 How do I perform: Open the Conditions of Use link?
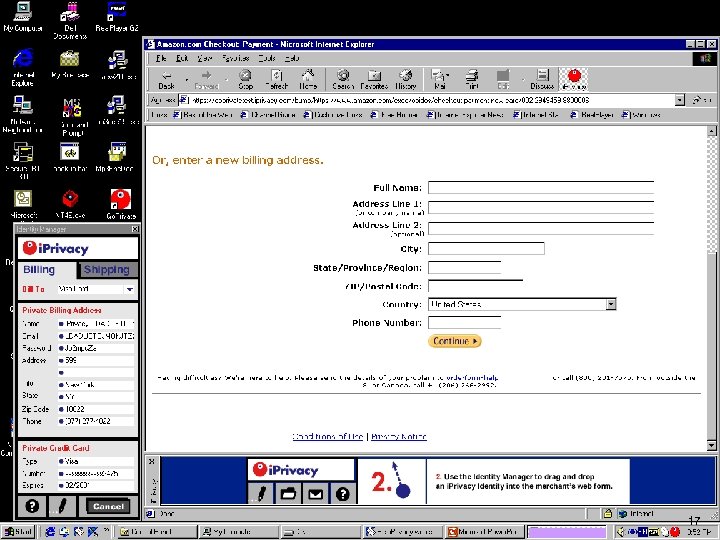pos(329,437)
